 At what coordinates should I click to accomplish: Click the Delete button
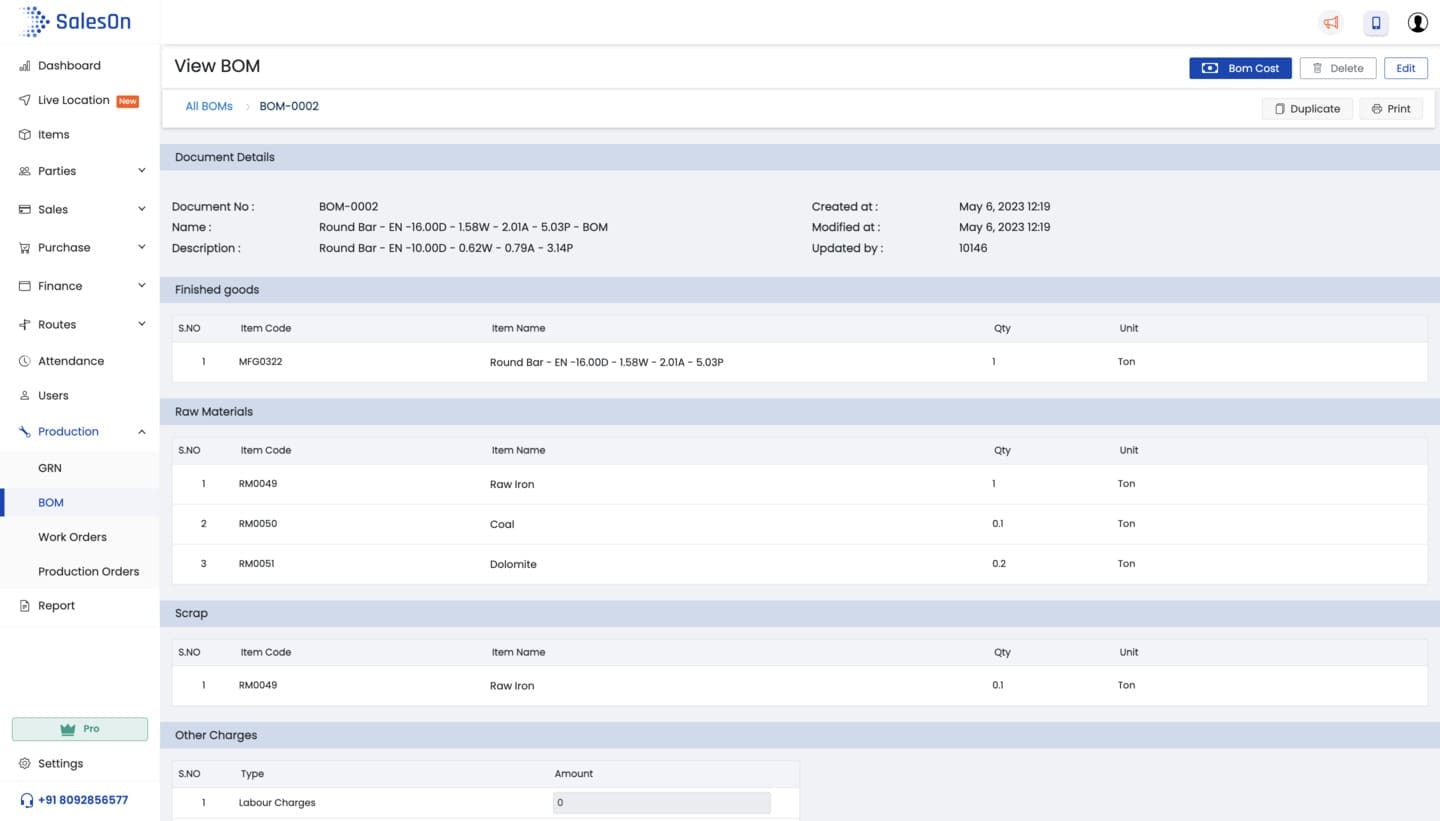tap(1338, 68)
